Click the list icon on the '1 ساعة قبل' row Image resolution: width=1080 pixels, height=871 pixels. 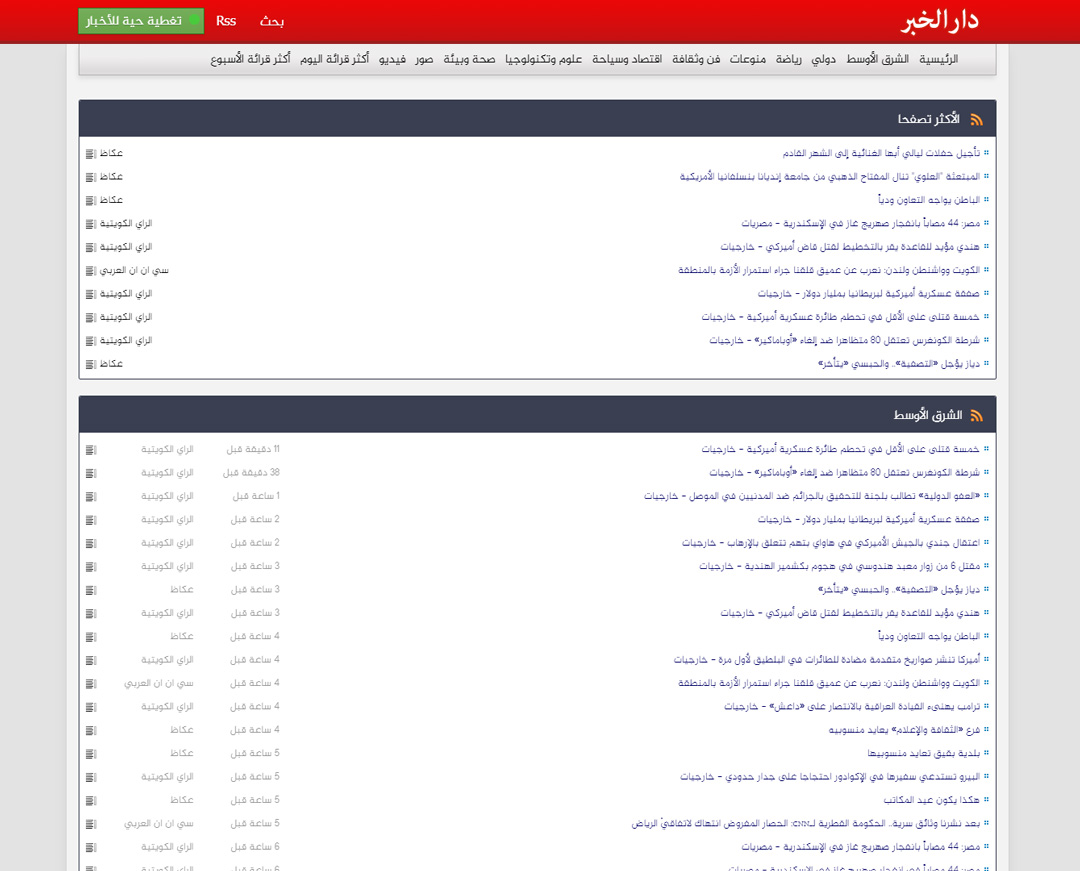[x=89, y=496]
